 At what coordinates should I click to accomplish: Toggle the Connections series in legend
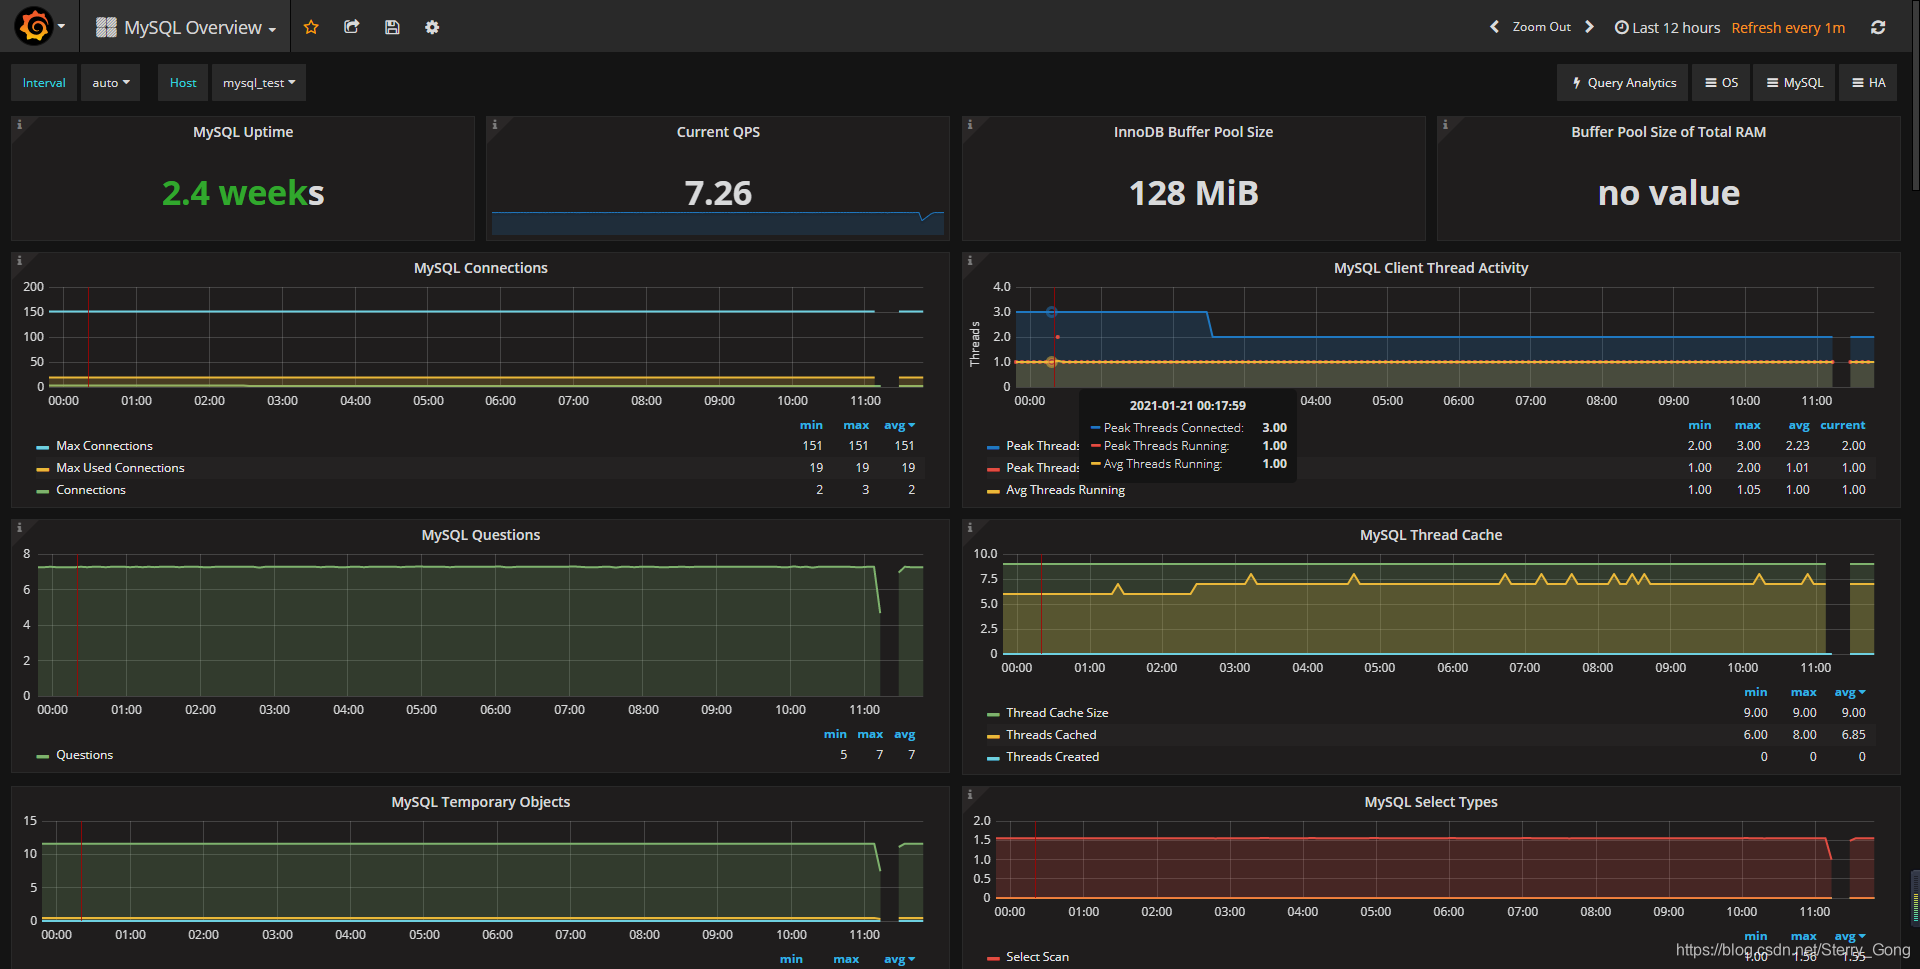click(91, 490)
